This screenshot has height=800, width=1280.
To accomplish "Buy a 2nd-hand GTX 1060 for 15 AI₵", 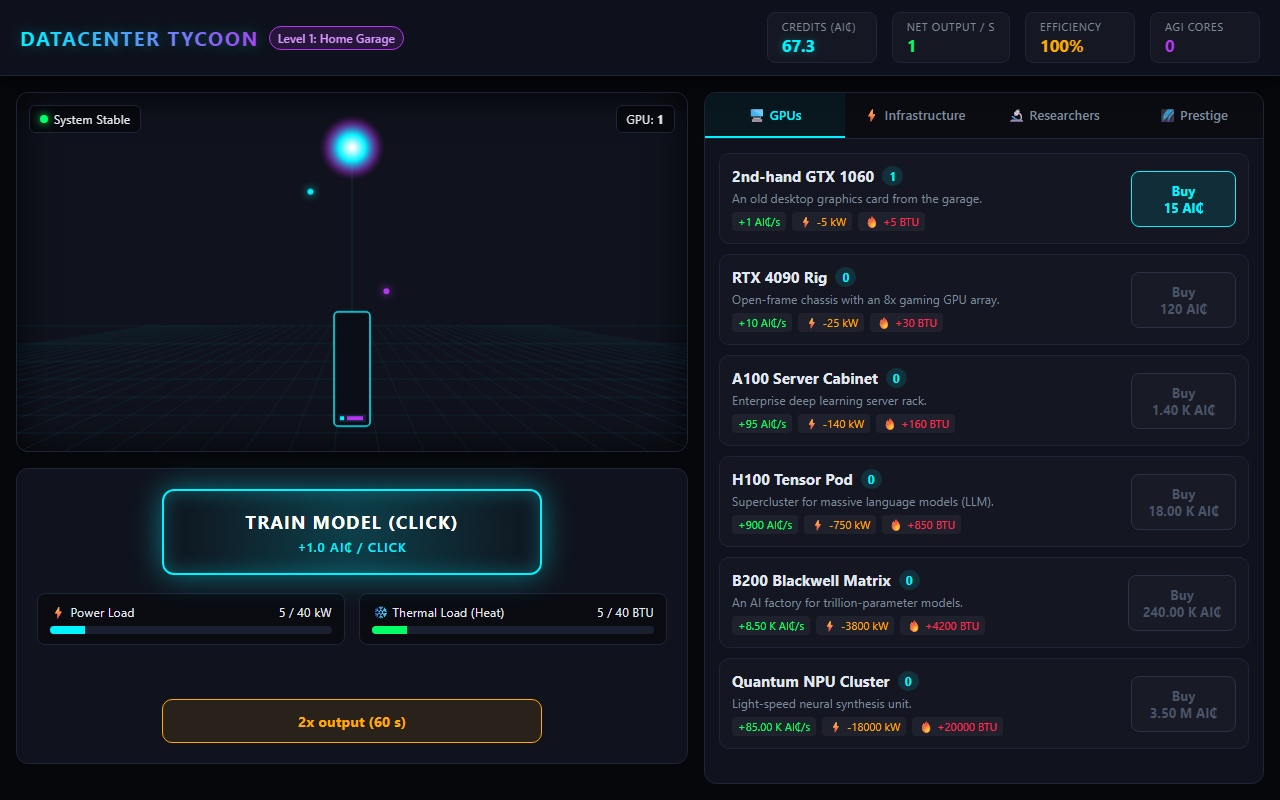I will pyautogui.click(x=1183, y=199).
